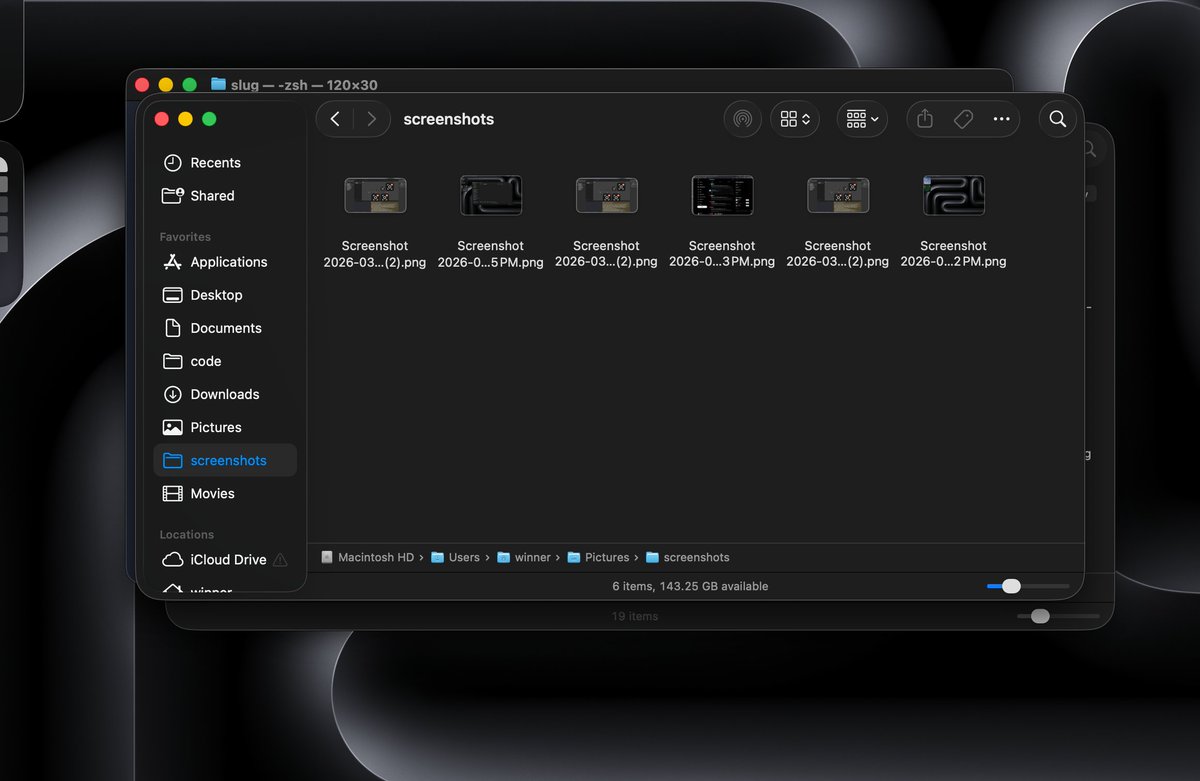Click screenshots in the path bar
Image resolution: width=1200 pixels, height=781 pixels.
click(688, 557)
